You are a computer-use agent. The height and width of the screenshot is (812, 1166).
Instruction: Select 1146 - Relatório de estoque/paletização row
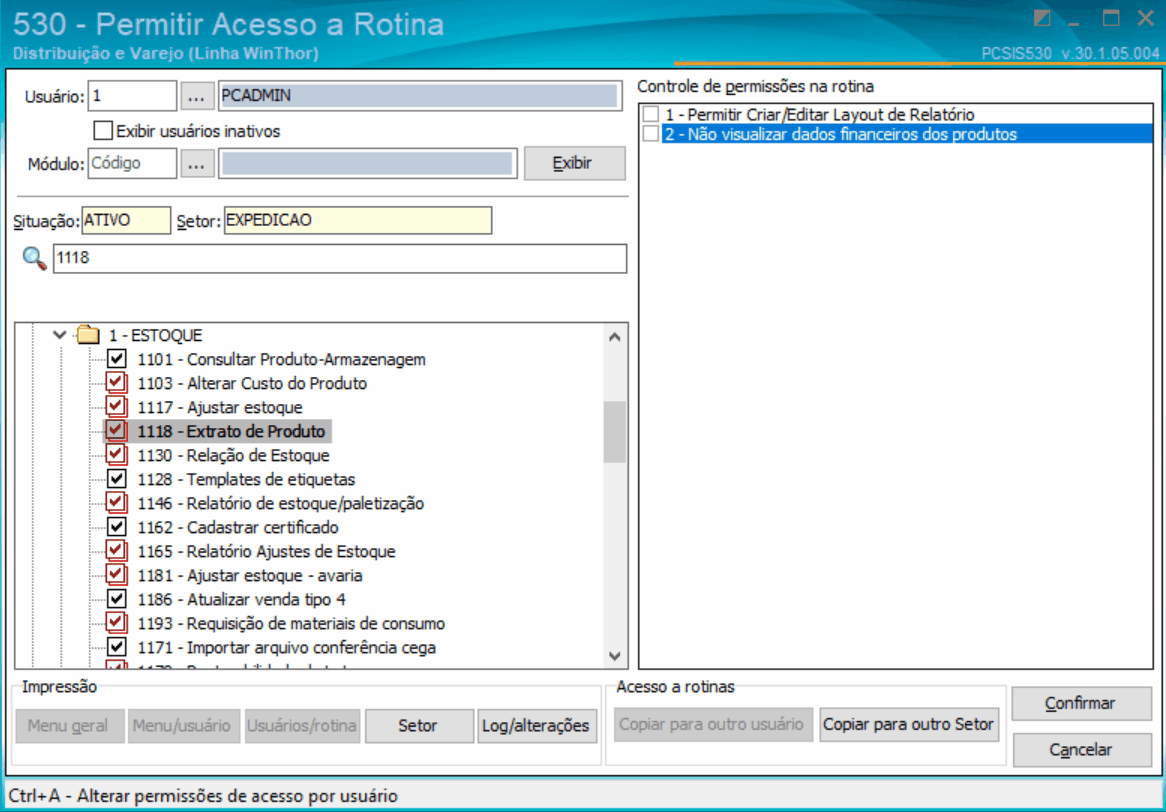[281, 503]
